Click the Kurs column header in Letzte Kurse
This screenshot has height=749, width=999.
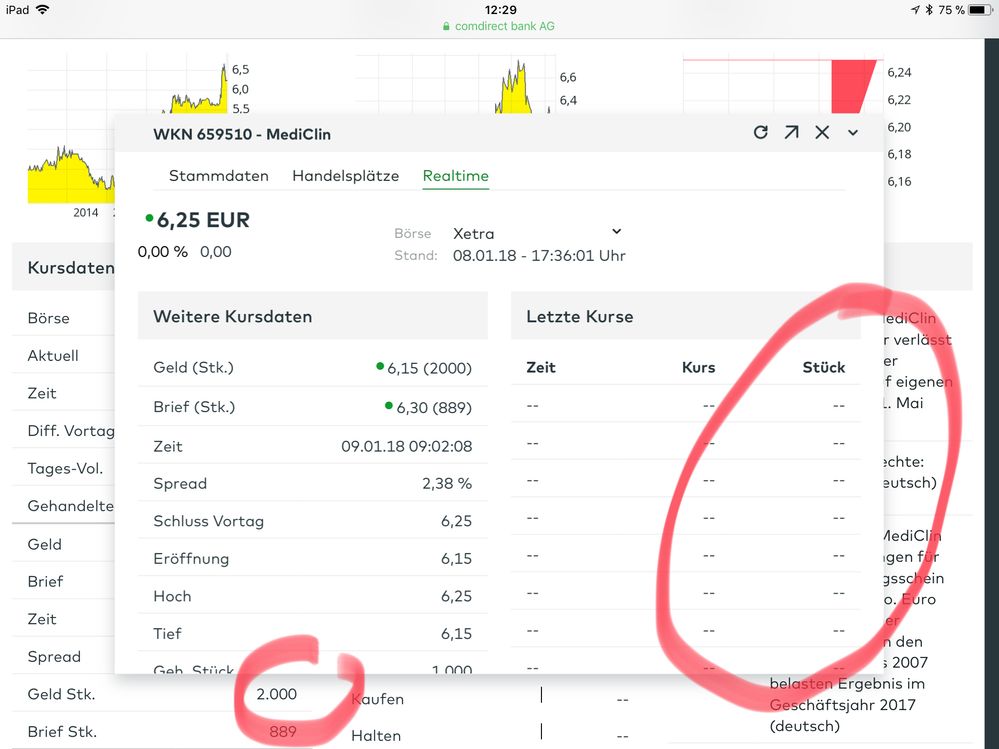(698, 367)
